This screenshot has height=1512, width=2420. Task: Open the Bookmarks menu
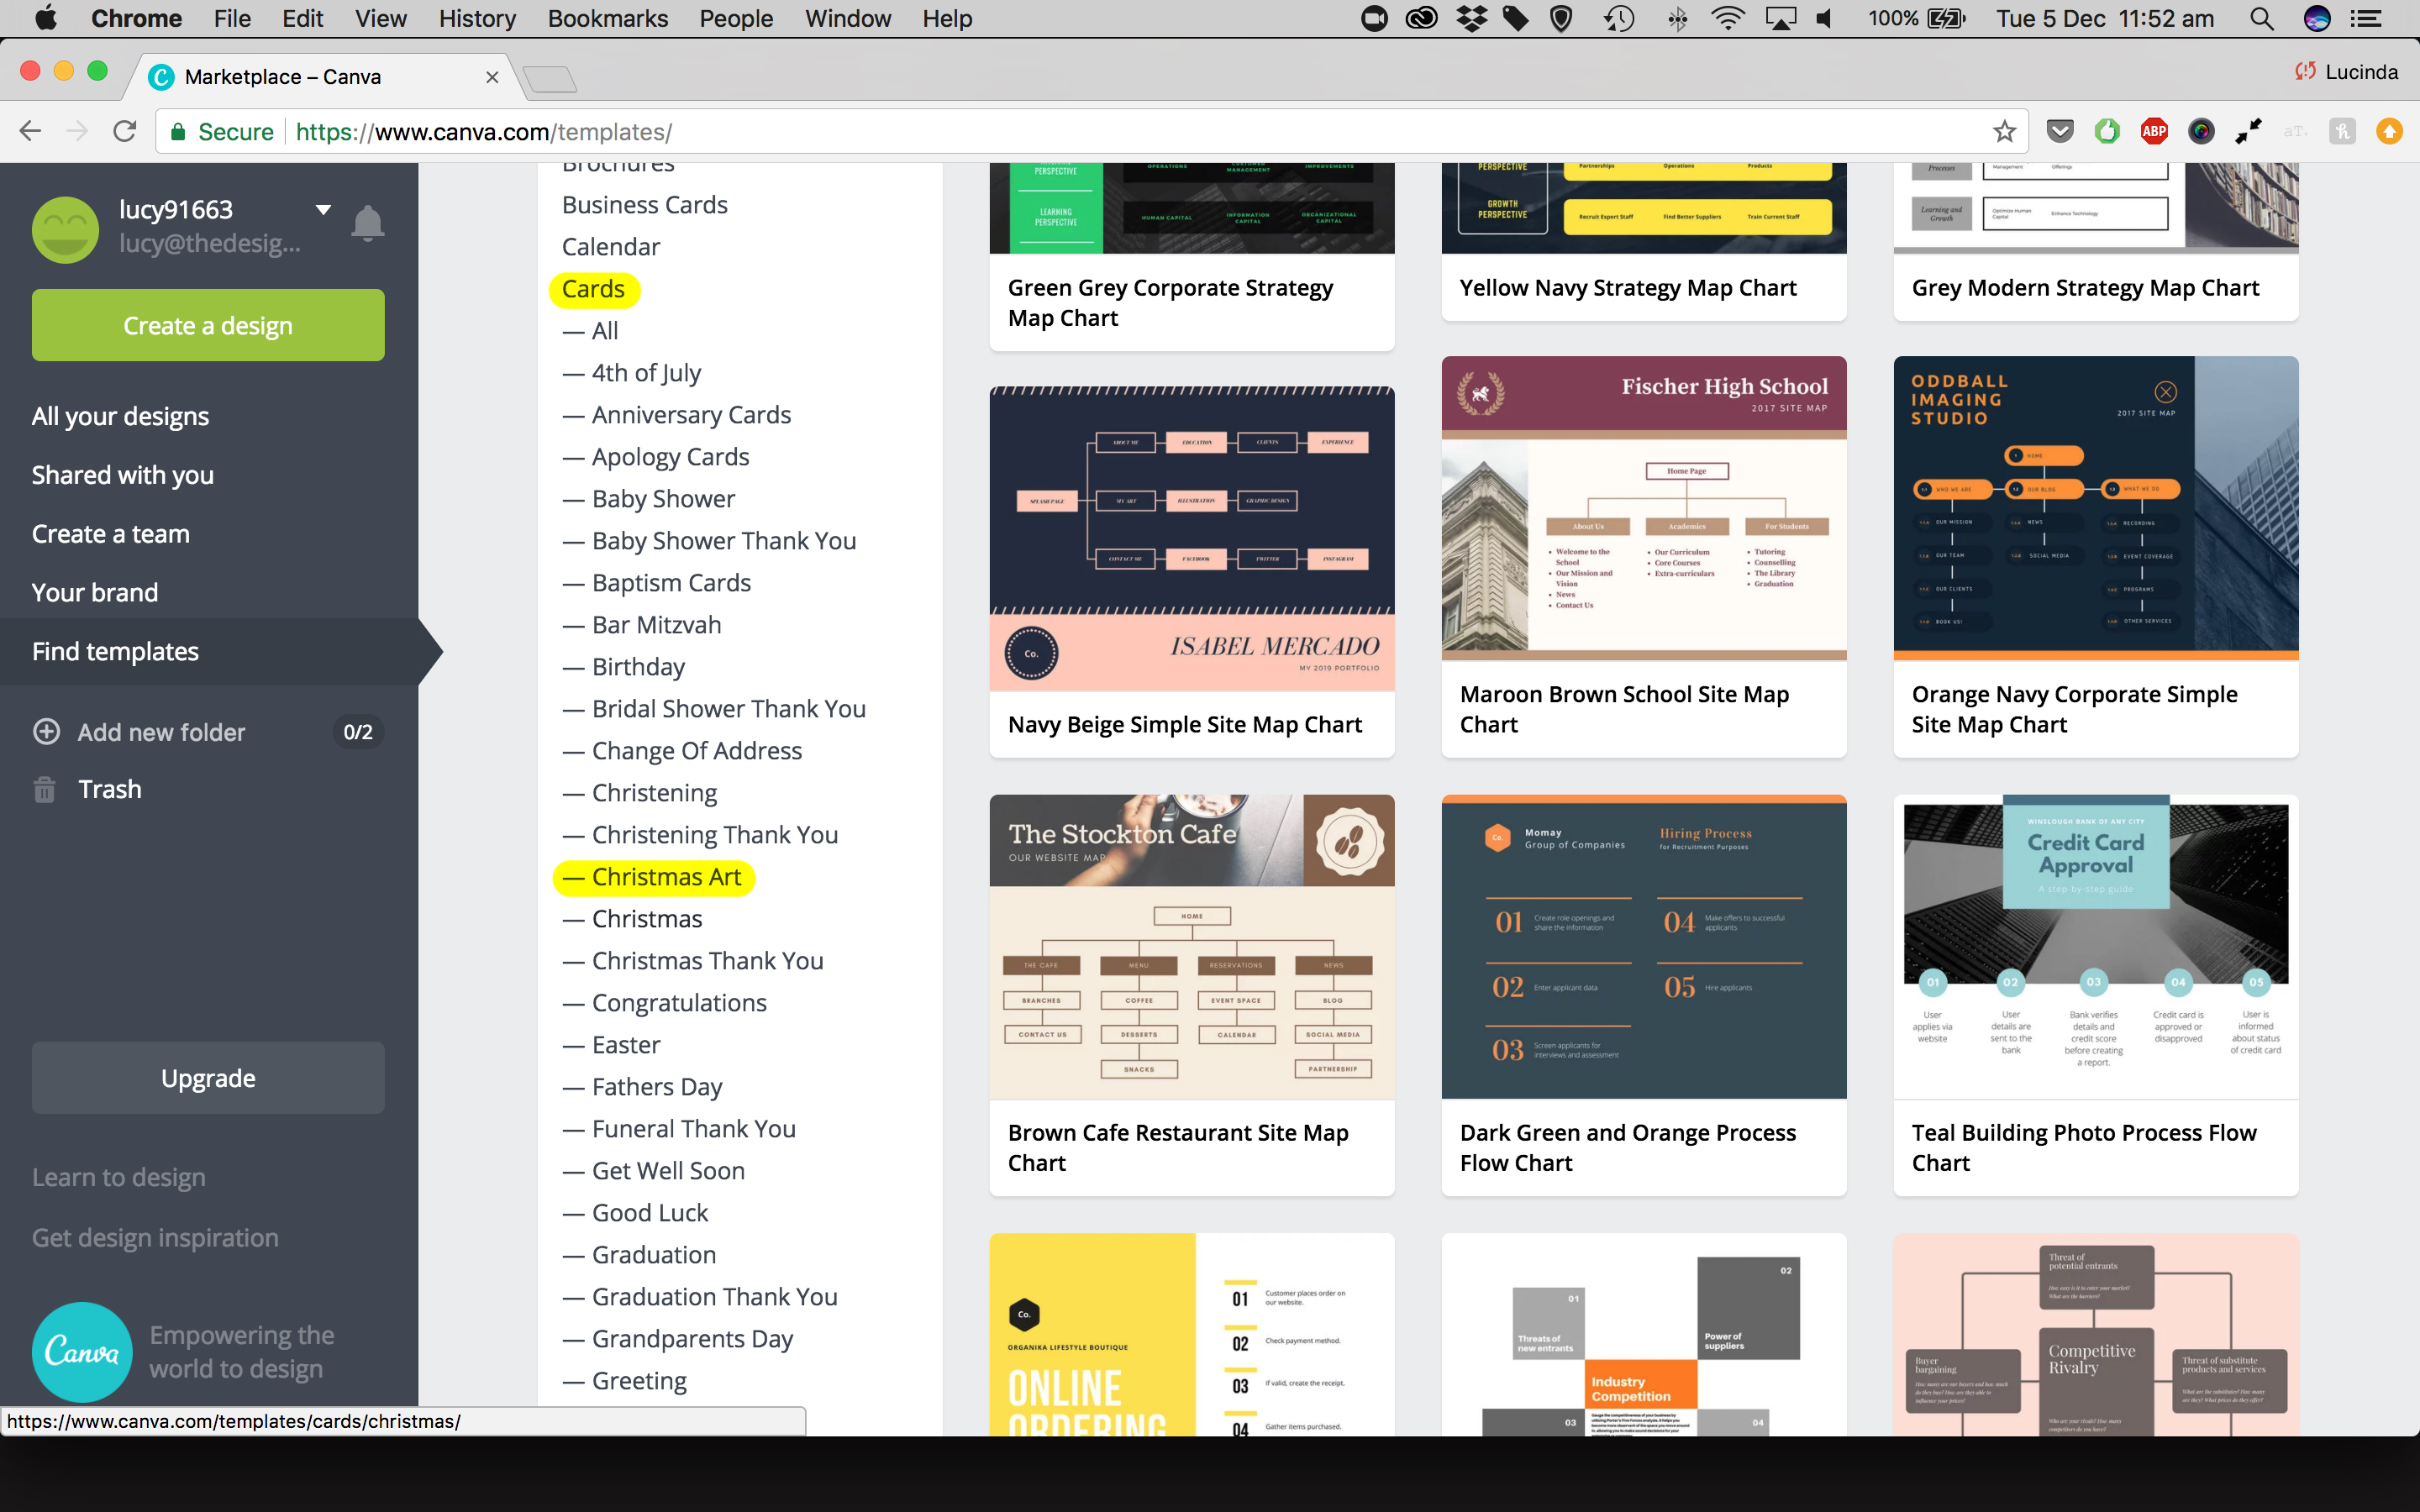point(608,19)
